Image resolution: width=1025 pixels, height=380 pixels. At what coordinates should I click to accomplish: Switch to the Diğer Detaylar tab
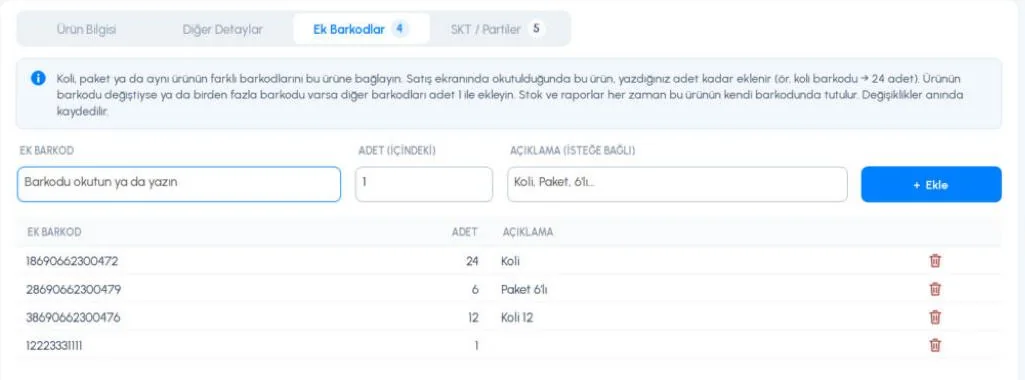tap(222, 29)
